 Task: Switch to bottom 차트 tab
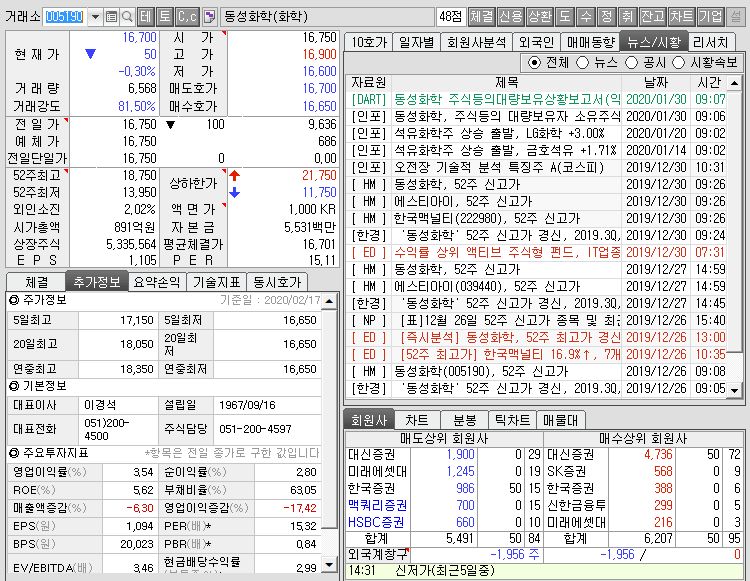click(x=417, y=420)
